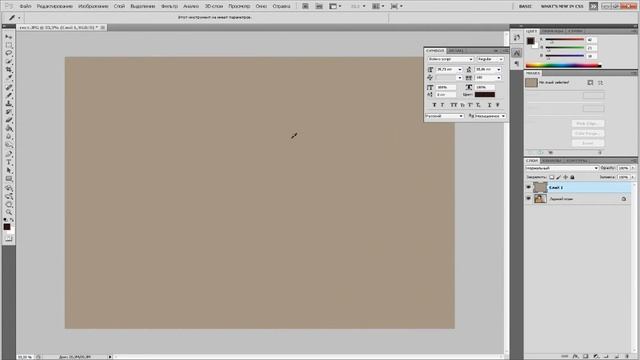Launch Bridge from the application bar

[305, 6]
